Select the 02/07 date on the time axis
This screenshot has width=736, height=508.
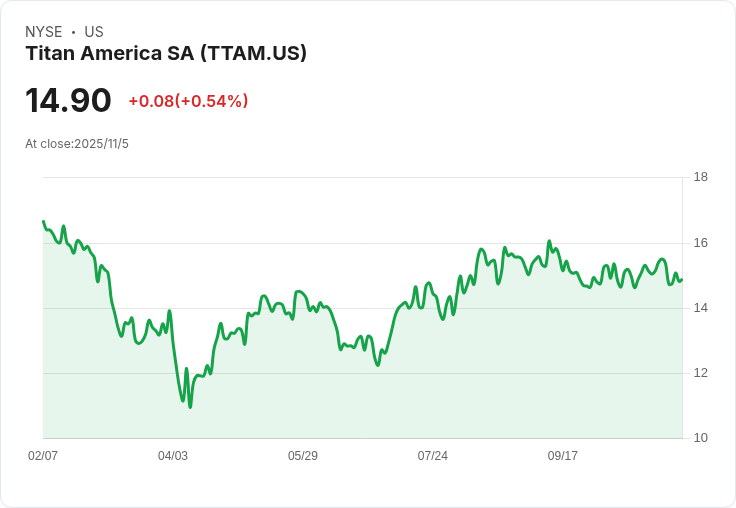[43, 456]
